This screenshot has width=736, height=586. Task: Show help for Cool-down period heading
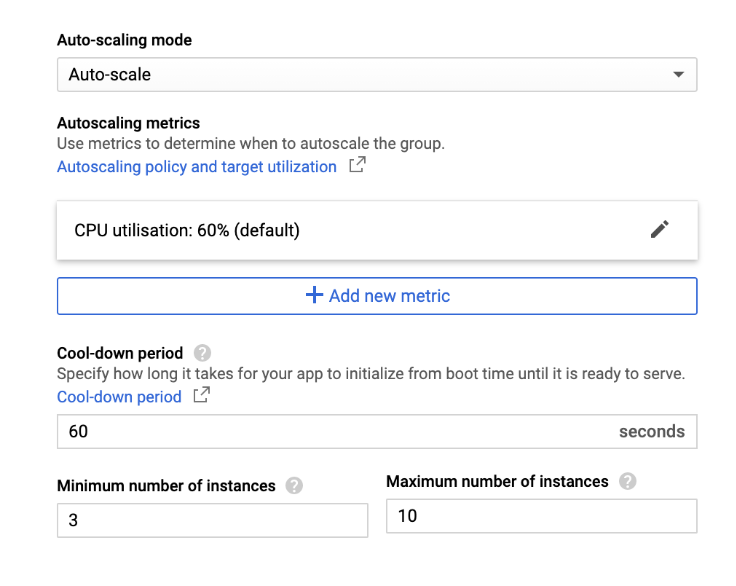(203, 353)
